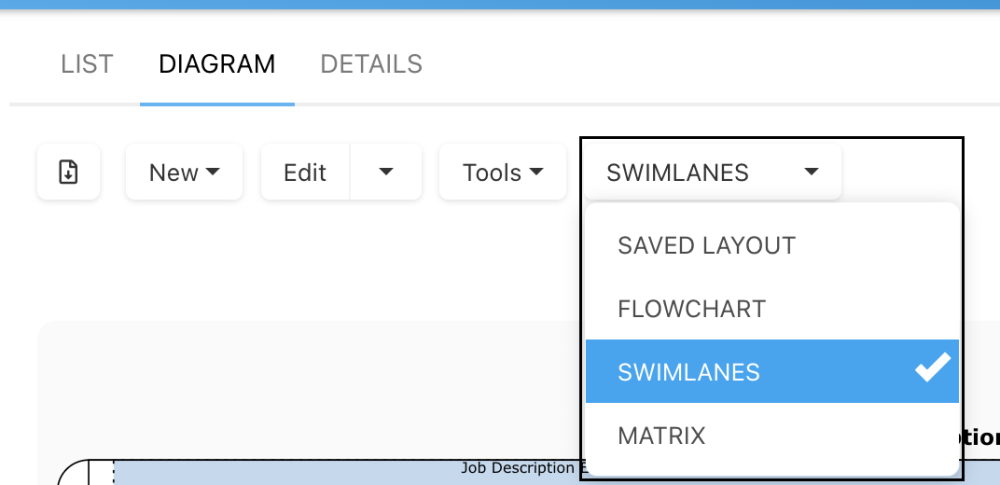Click the arrow on the SWIMLANES layout selector
The height and width of the screenshot is (485, 1000).
click(x=811, y=172)
